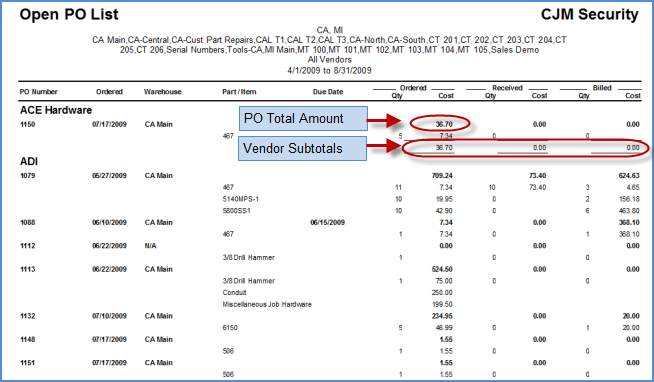Viewport: 654px width, 382px height.
Task: Click the 709.24 ordered cost total
Action: [x=442, y=176]
